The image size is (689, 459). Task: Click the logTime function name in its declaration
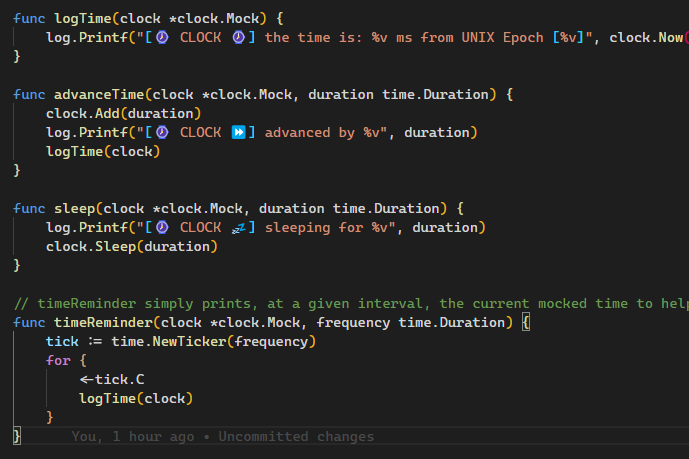click(x=83, y=19)
